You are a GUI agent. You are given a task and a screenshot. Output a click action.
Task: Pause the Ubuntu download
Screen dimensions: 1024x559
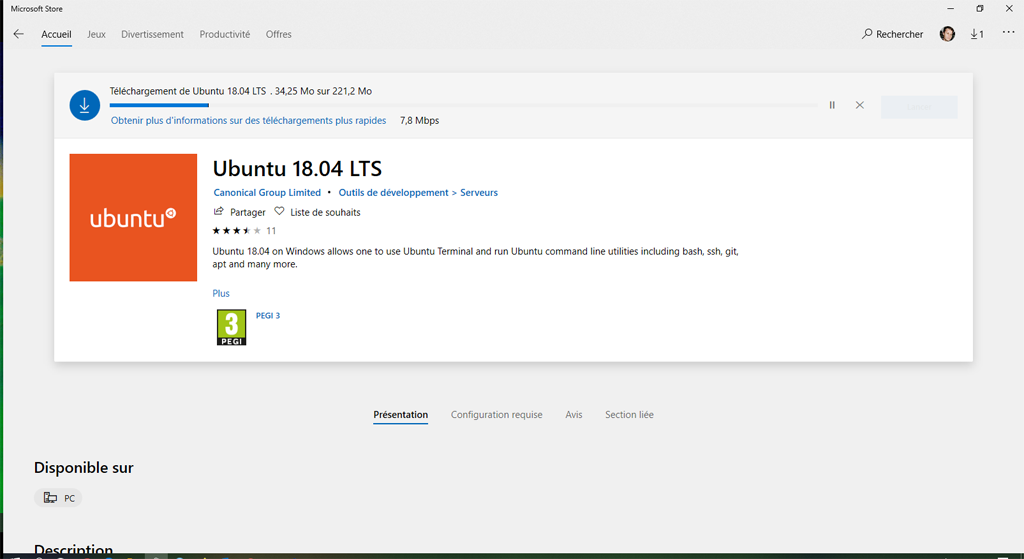[832, 105]
